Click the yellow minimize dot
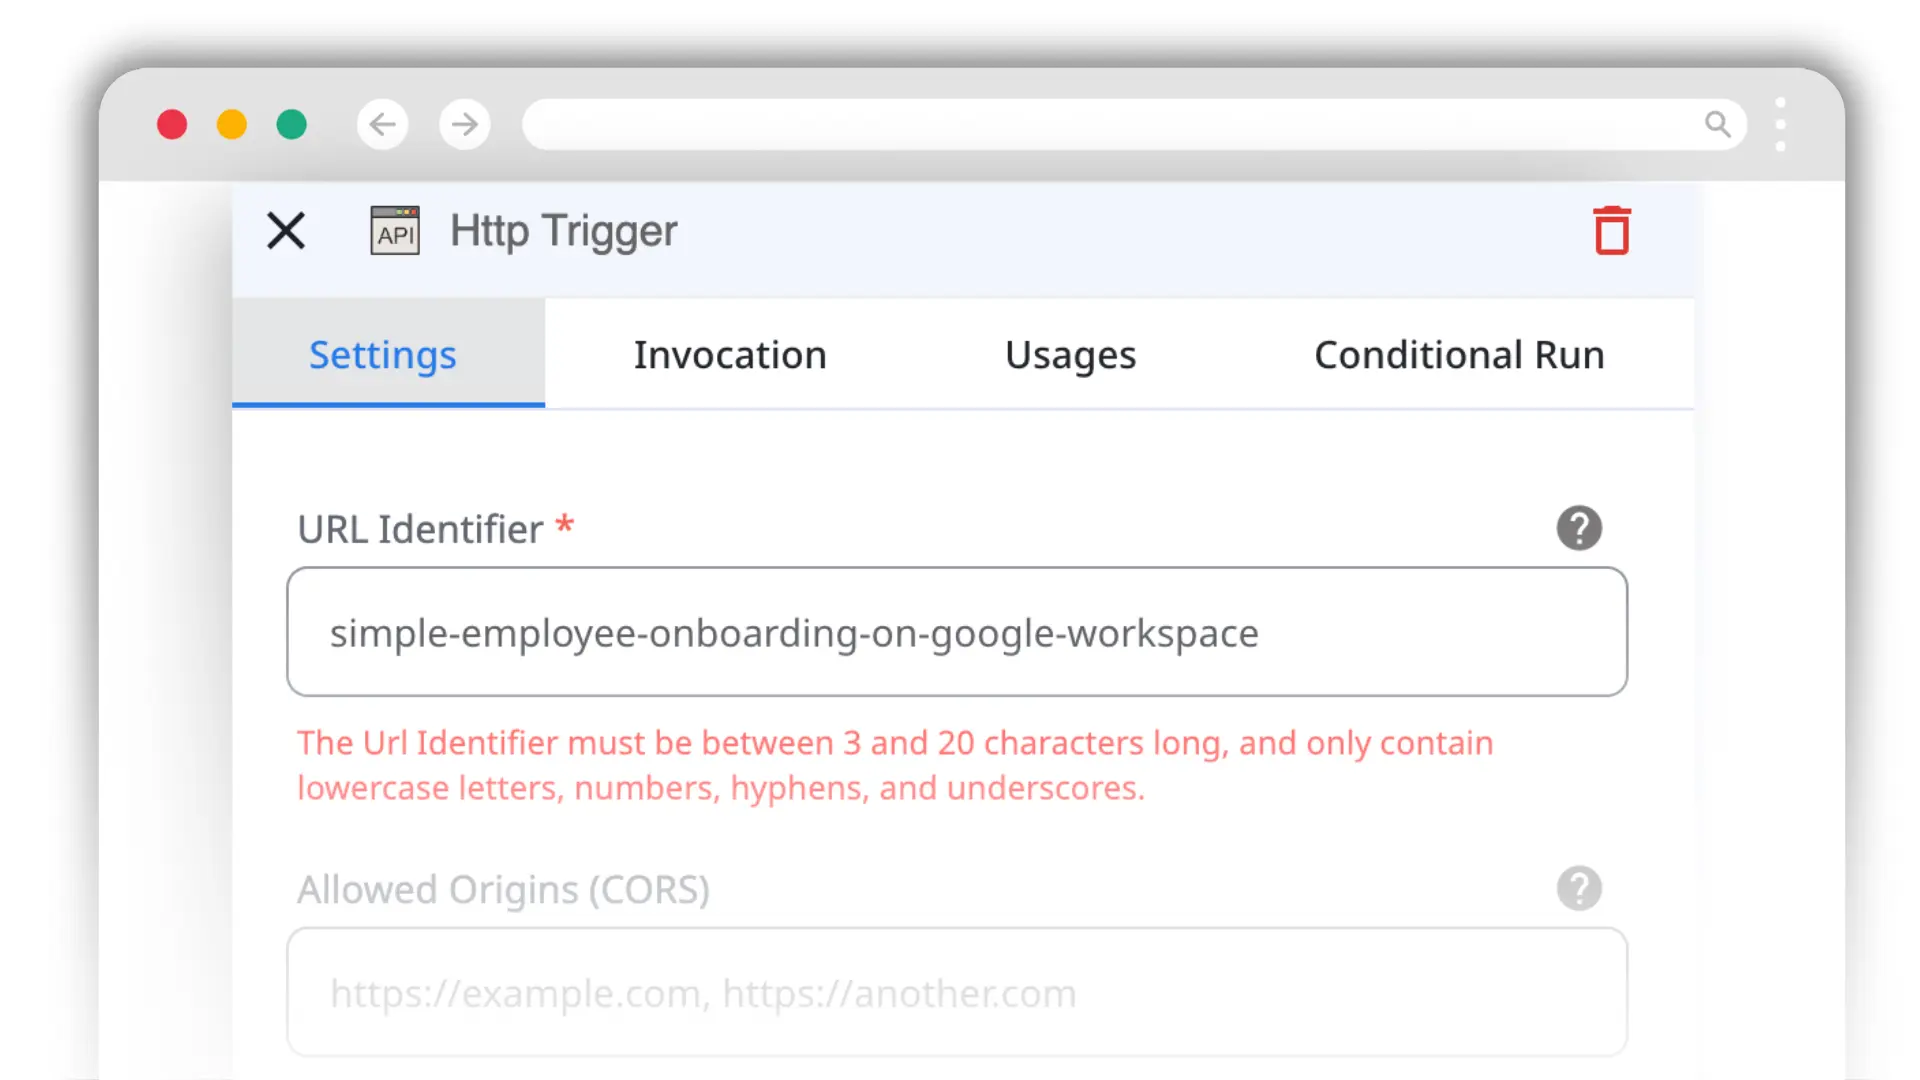The image size is (1920, 1080). point(232,124)
